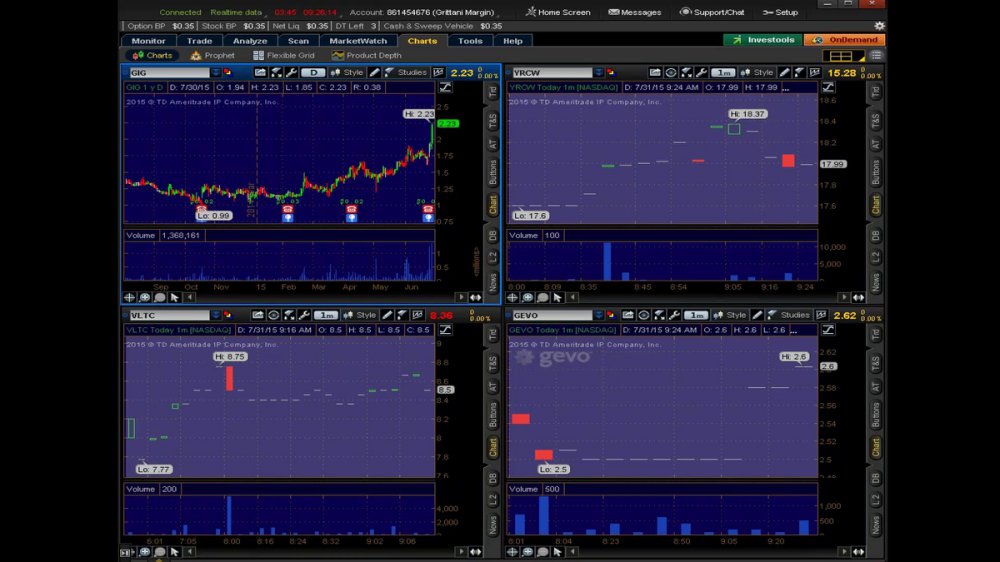Click the Investools button
Screen dimensions: 1000x562
pos(763,40)
